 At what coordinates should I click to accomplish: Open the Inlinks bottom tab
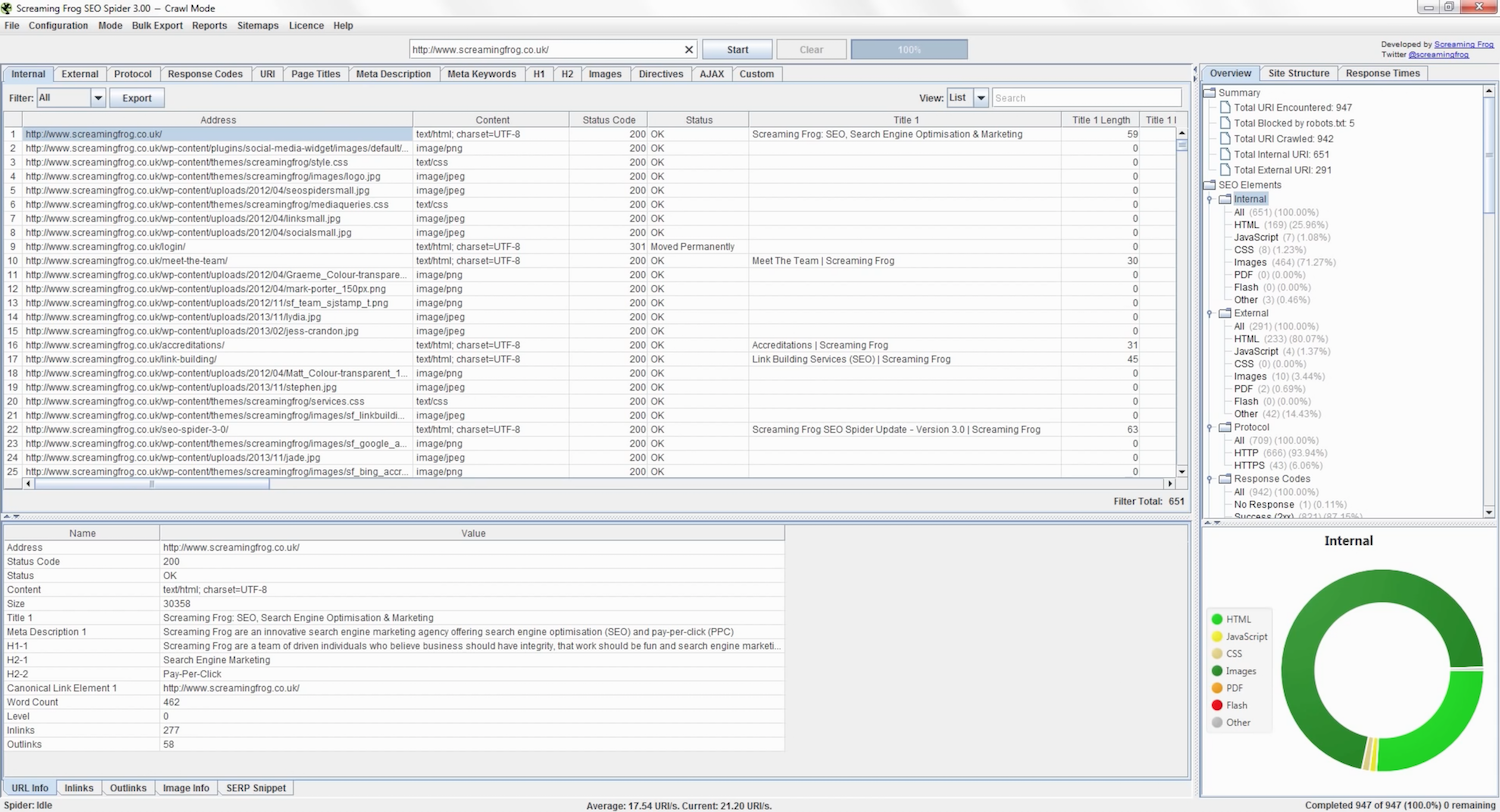click(x=79, y=788)
